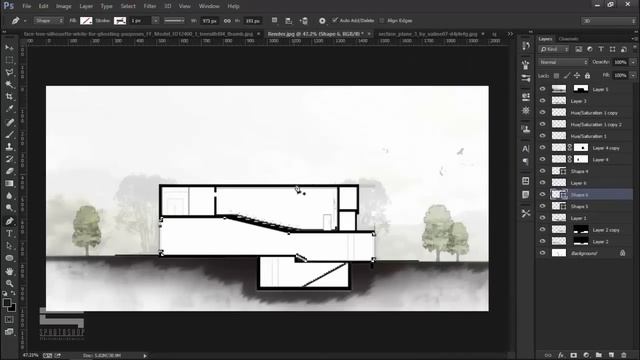The image size is (640, 360).
Task: Select the Pen tool in toolbox
Action: 9,221
